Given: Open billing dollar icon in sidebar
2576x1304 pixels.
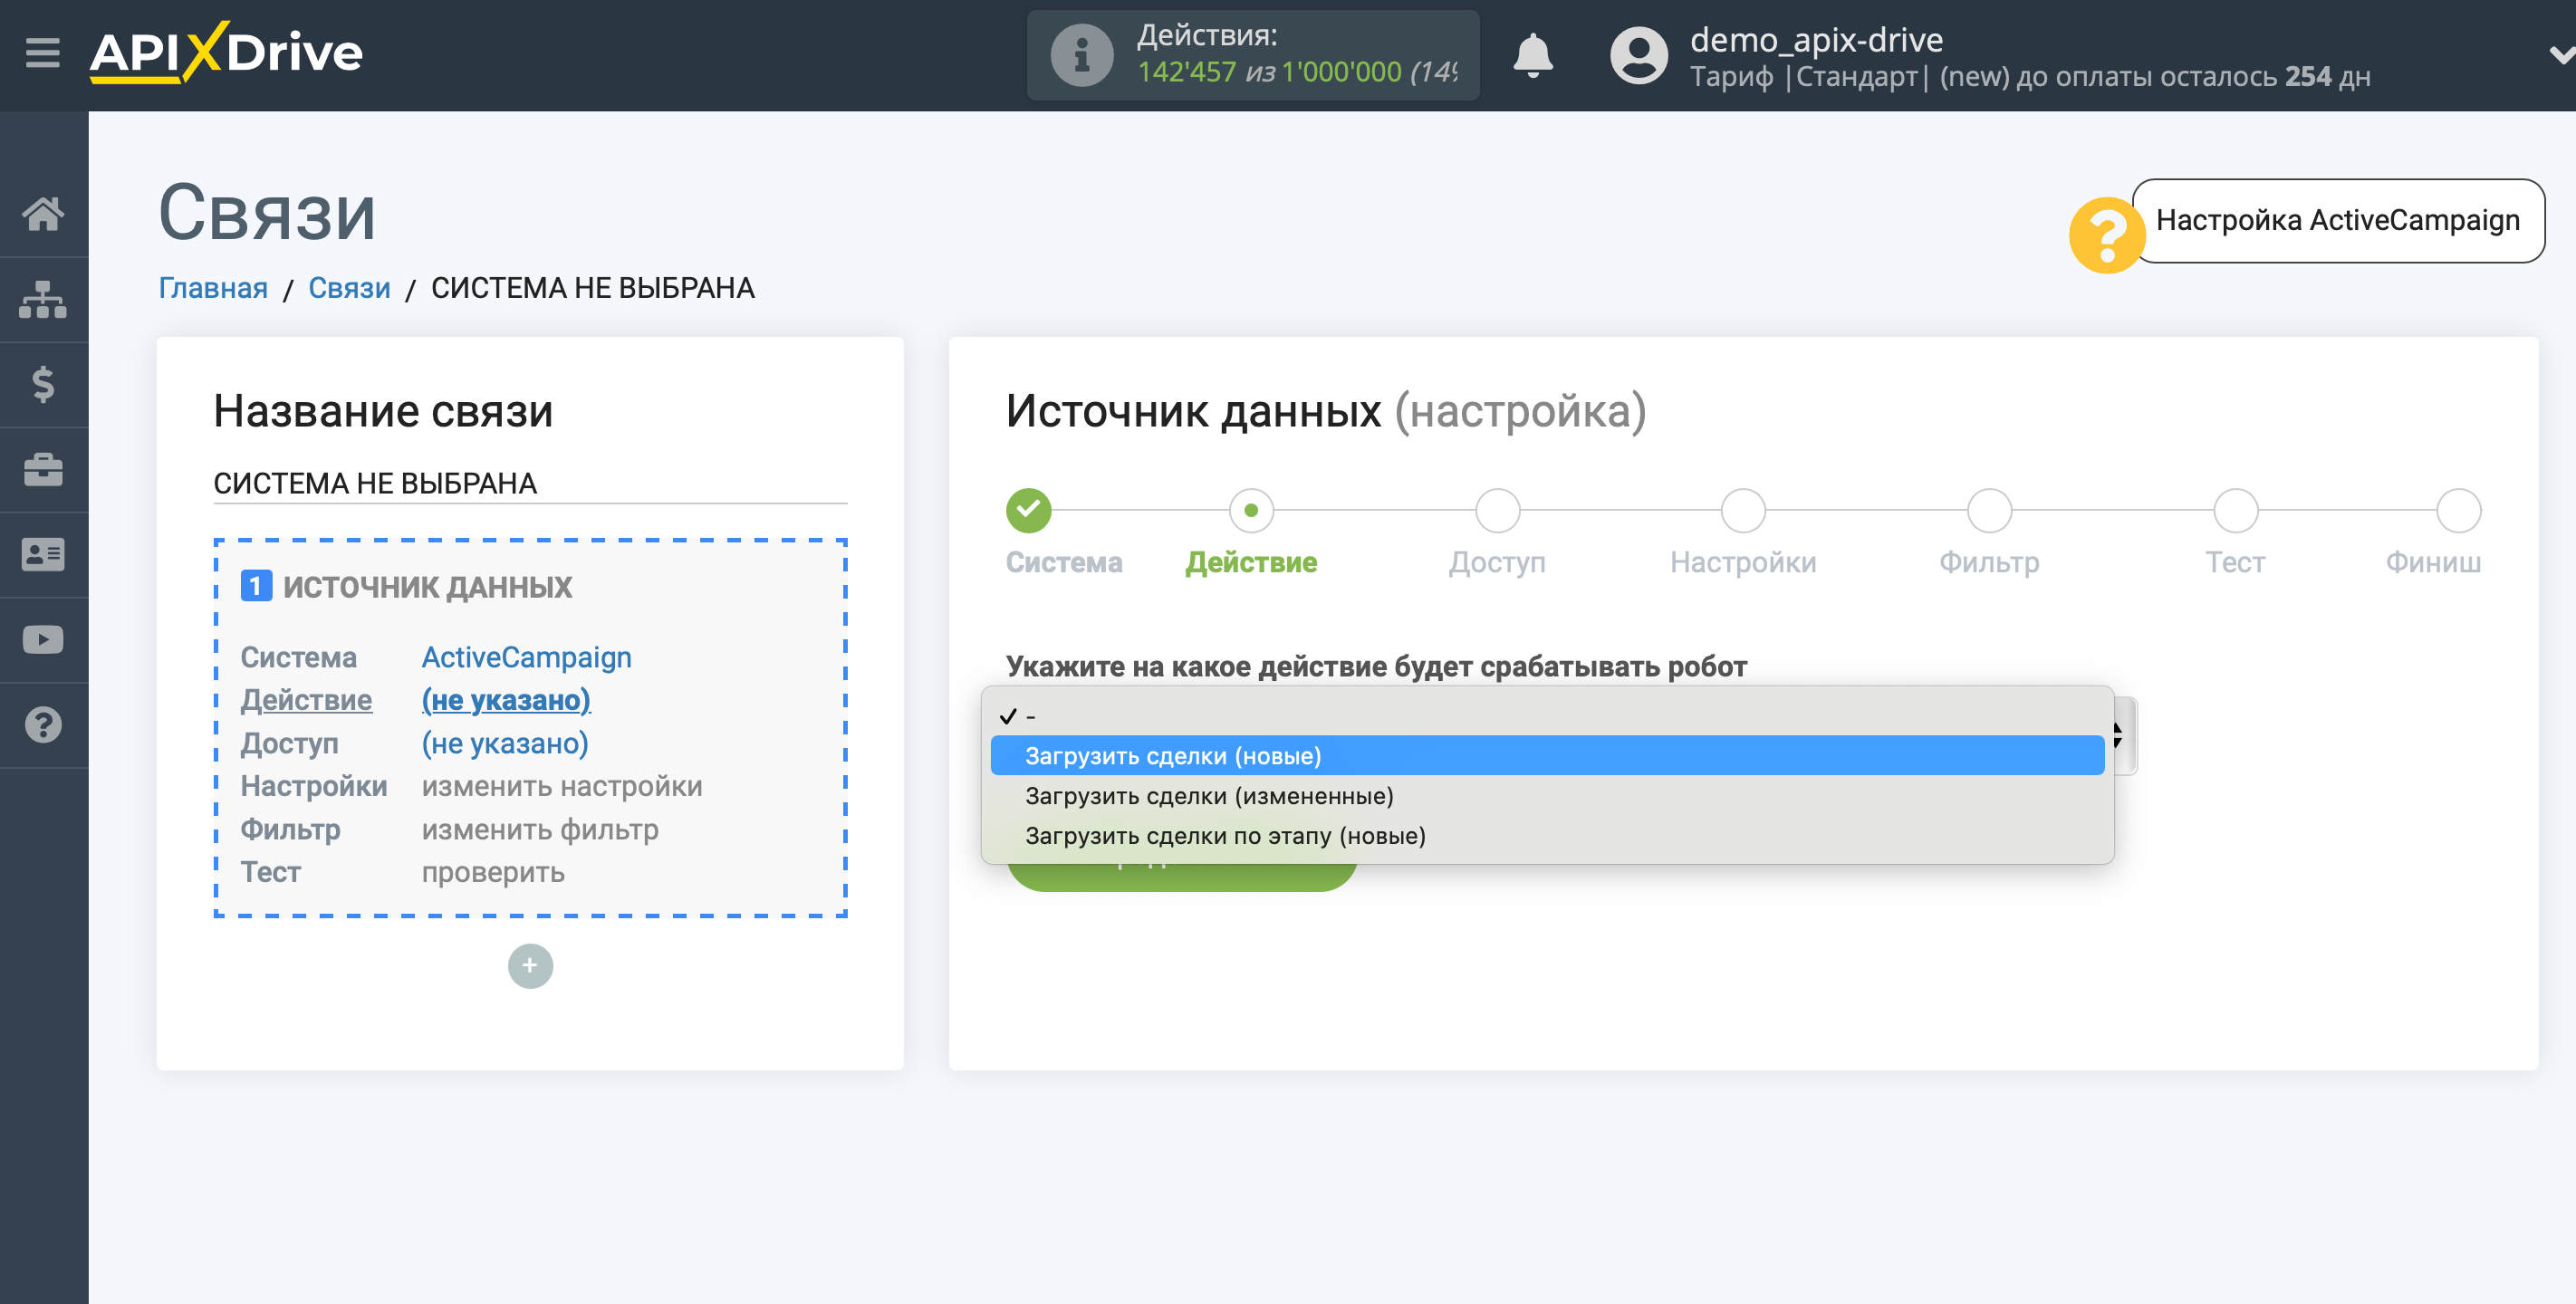Looking at the screenshot, I should click(43, 384).
